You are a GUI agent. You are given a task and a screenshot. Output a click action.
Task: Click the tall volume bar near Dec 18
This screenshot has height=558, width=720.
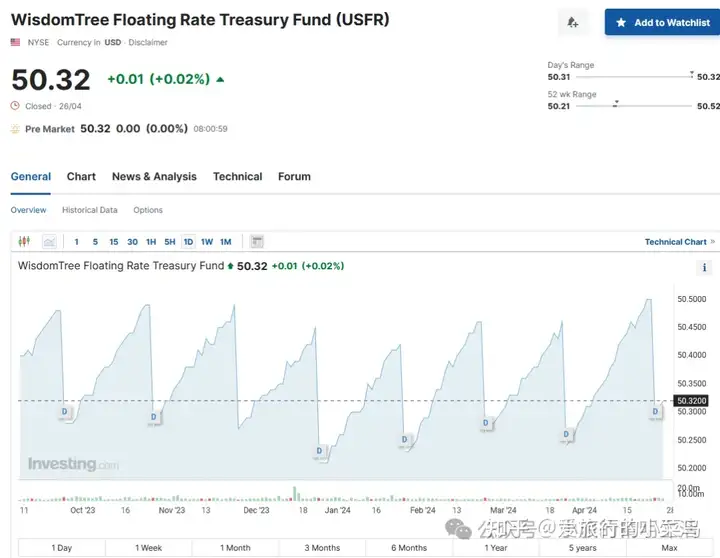(x=294, y=493)
